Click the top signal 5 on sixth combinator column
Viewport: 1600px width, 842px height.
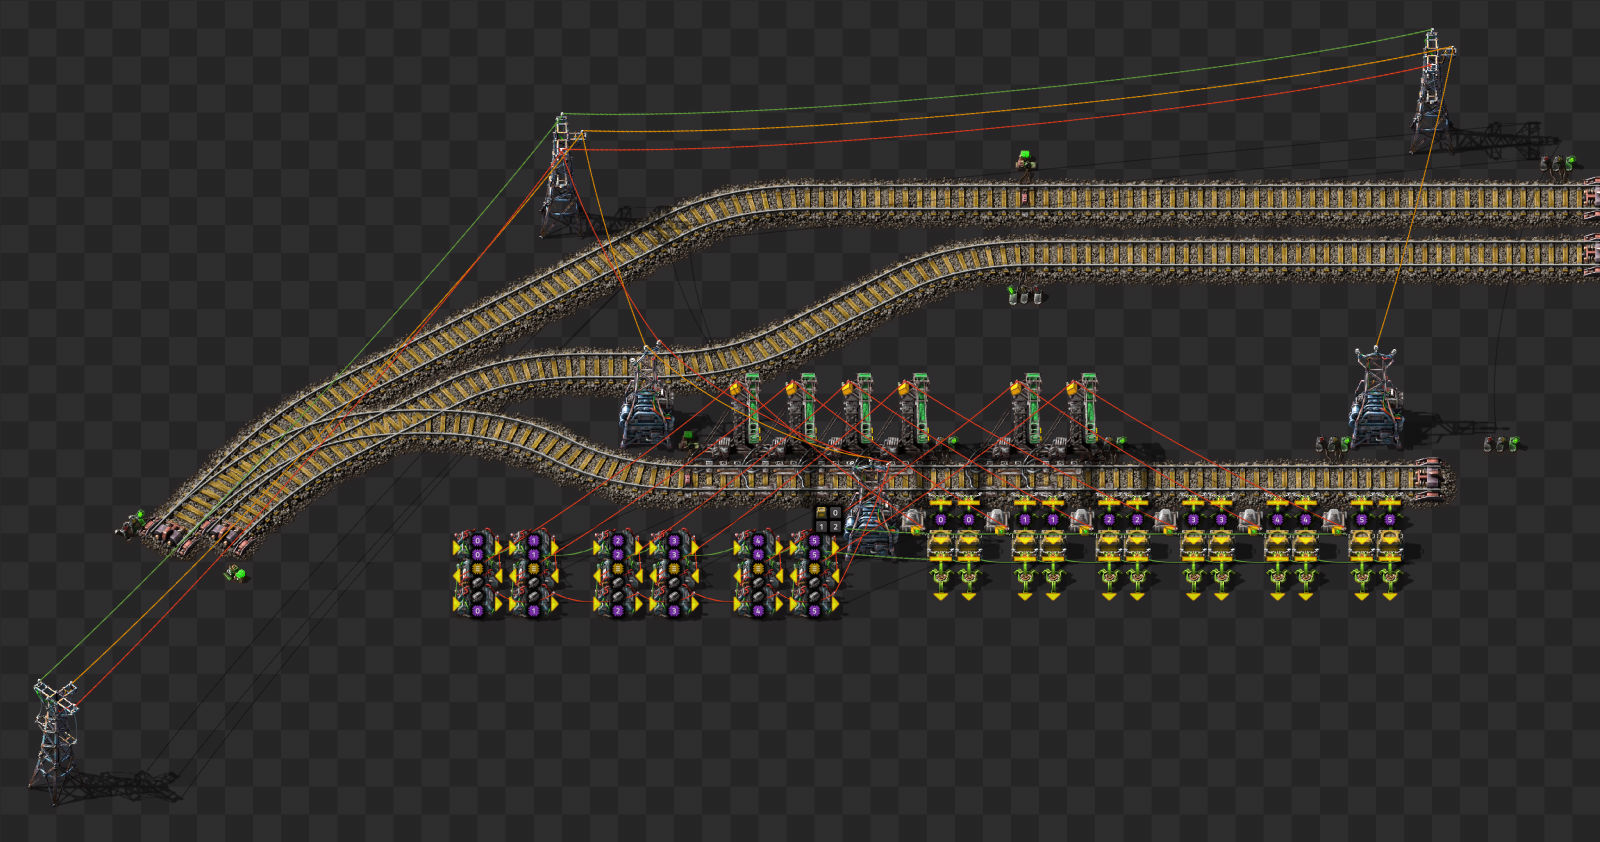point(814,541)
